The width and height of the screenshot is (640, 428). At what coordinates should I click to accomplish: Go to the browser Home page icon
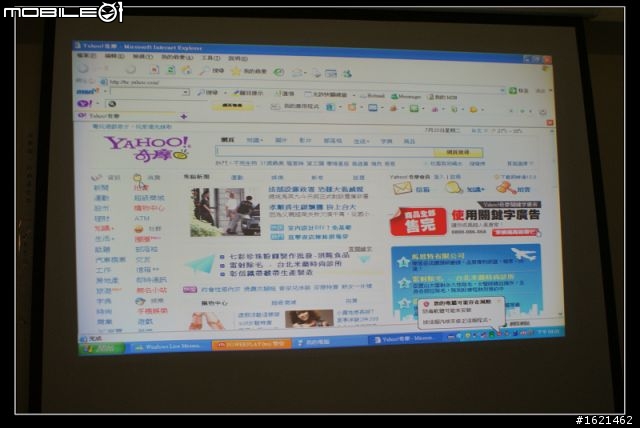pos(187,70)
